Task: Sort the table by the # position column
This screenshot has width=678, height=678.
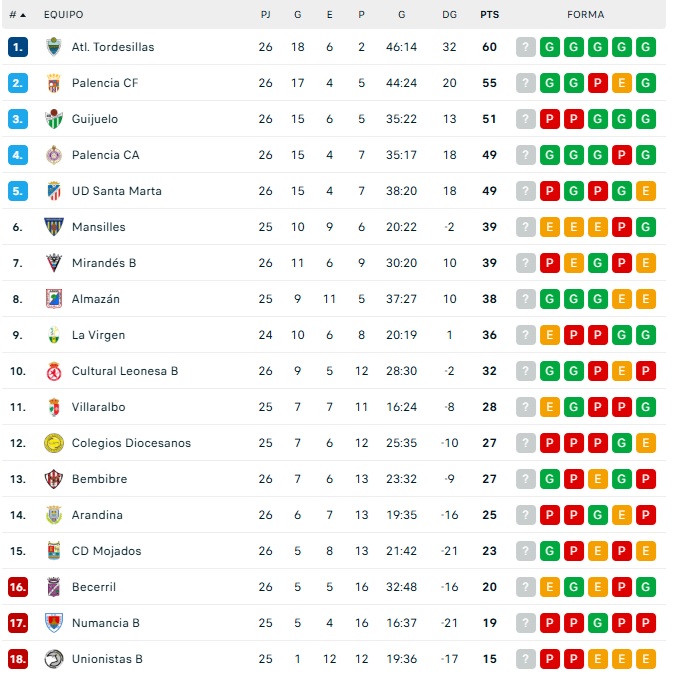Action: pyautogui.click(x=17, y=15)
